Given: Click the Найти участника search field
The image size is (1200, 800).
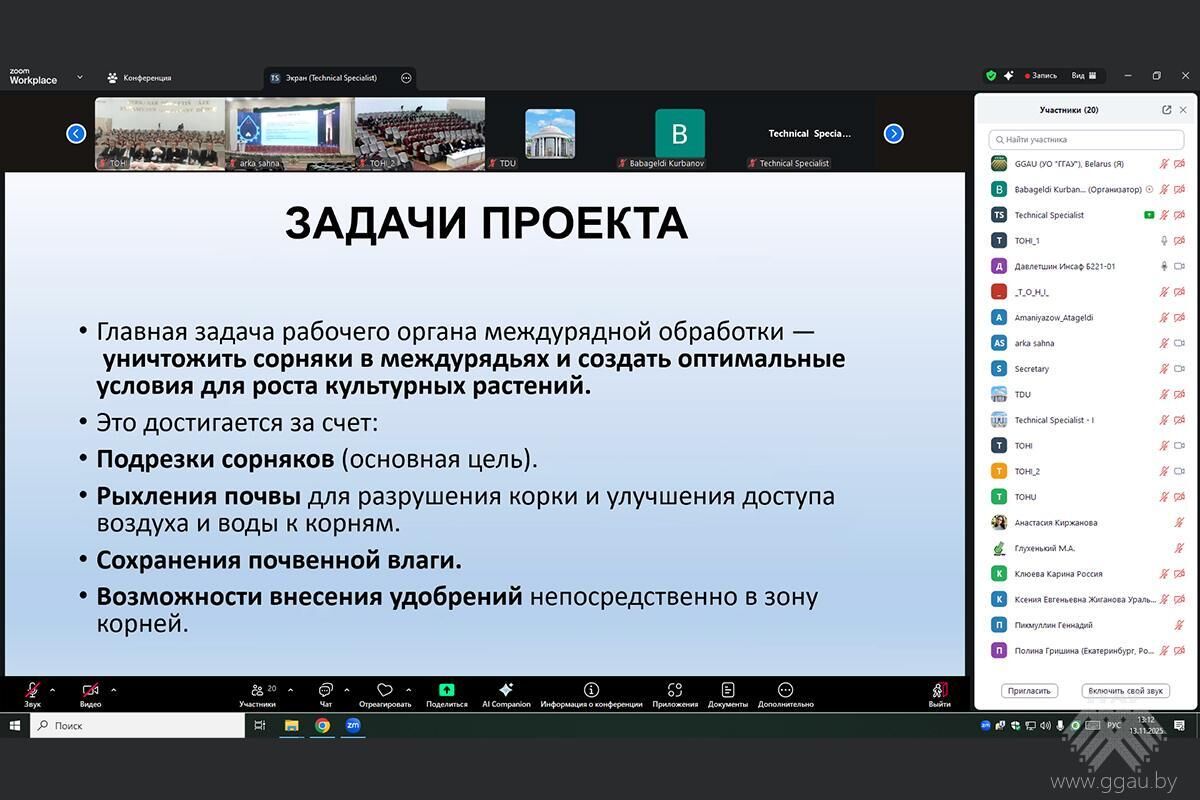Looking at the screenshot, I should [x=1085, y=139].
